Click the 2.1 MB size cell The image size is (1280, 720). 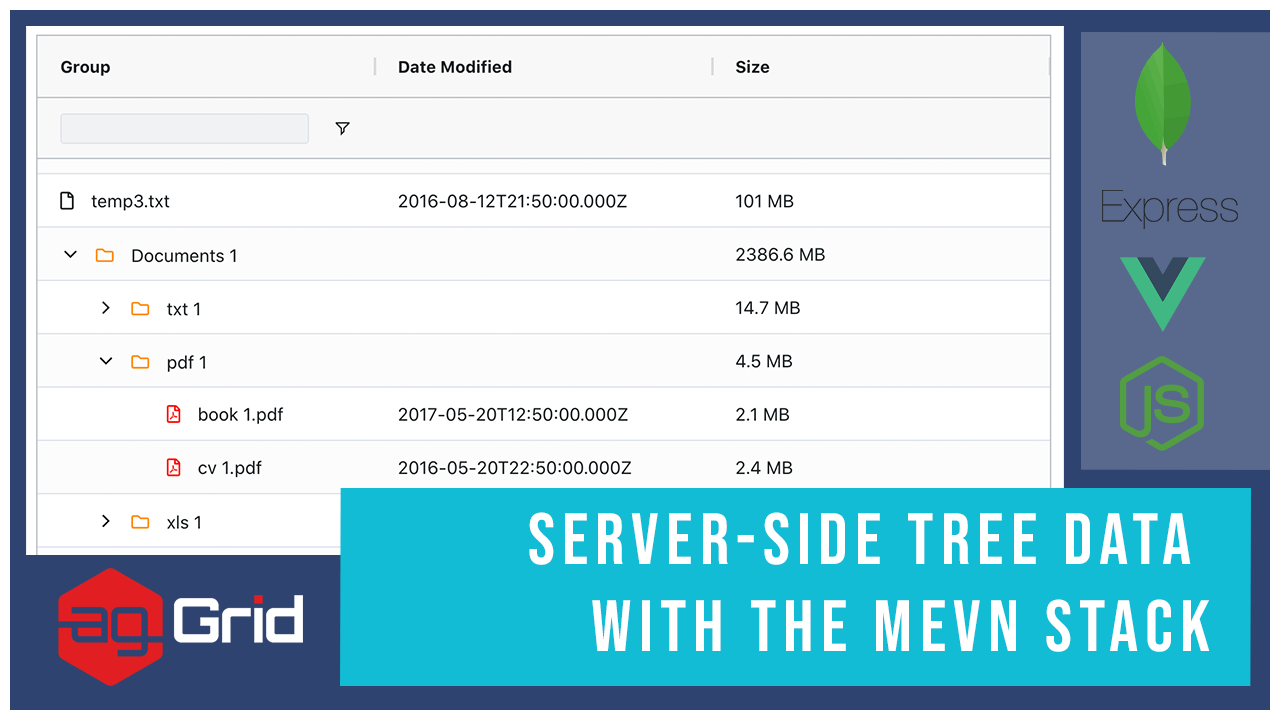click(x=762, y=414)
